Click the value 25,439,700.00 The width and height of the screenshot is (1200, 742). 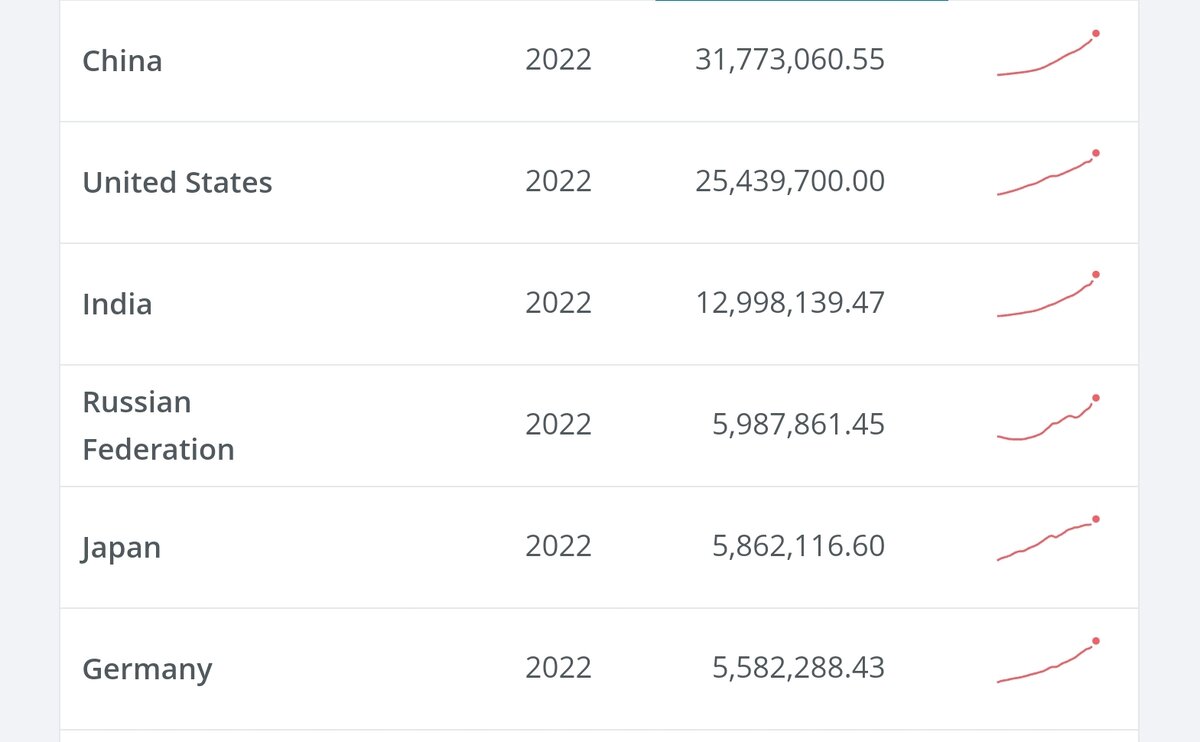point(790,181)
